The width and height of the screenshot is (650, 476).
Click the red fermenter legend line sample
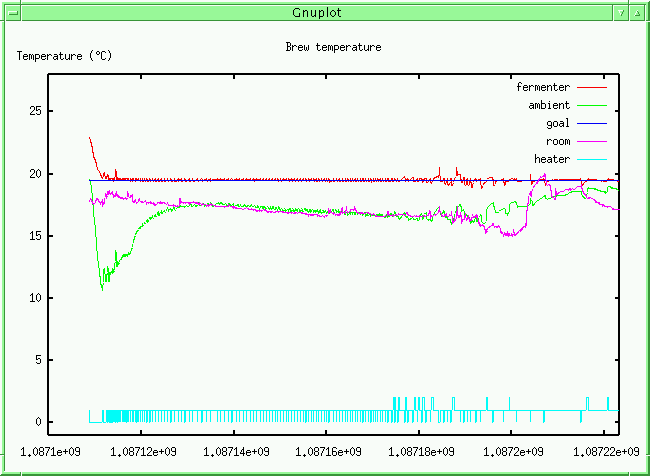(x=592, y=87)
